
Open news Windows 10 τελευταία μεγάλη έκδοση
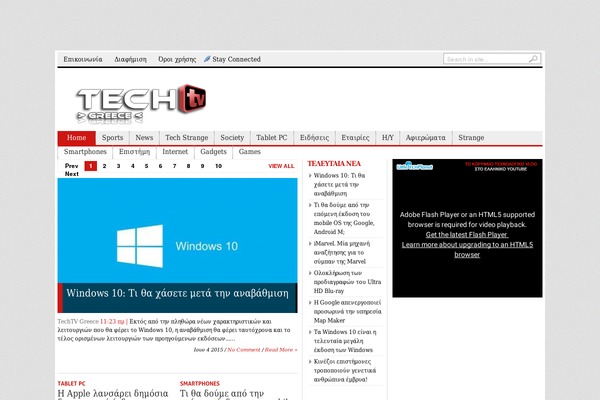coord(345,341)
